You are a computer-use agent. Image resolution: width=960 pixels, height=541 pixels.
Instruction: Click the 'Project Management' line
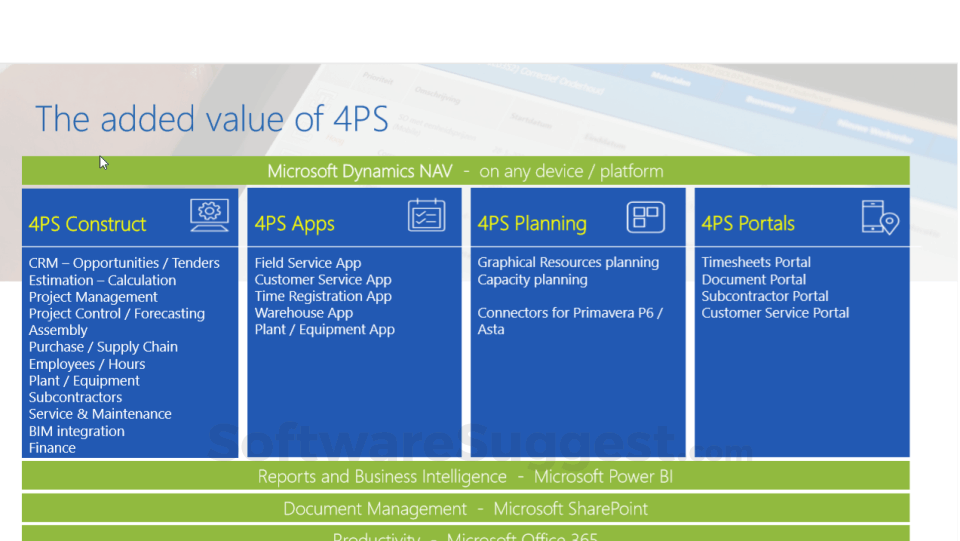pos(93,297)
